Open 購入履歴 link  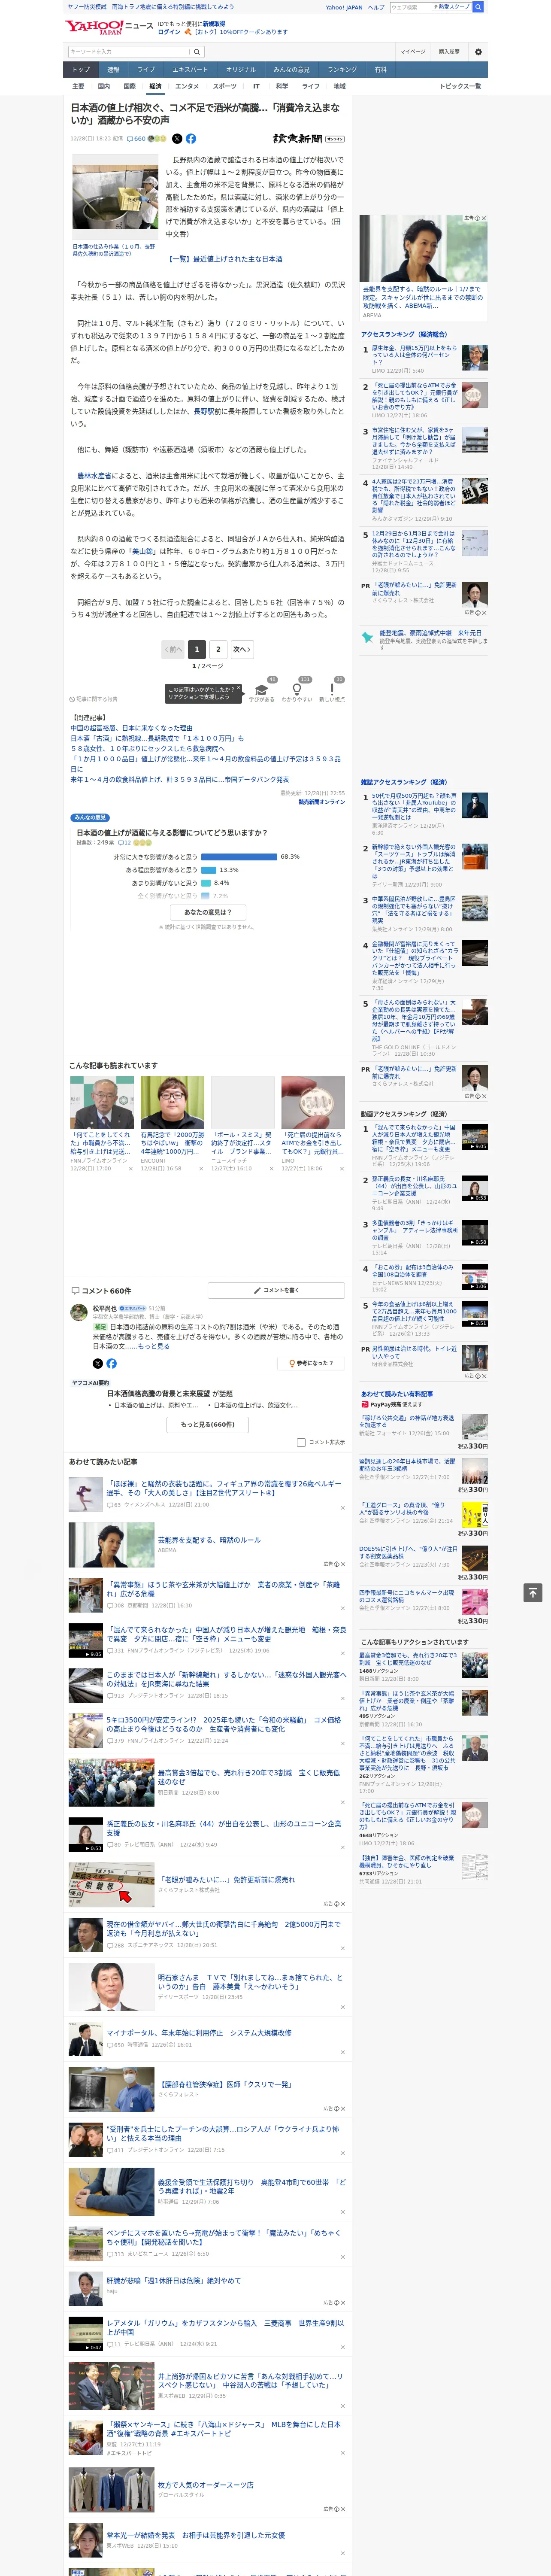click(x=449, y=51)
